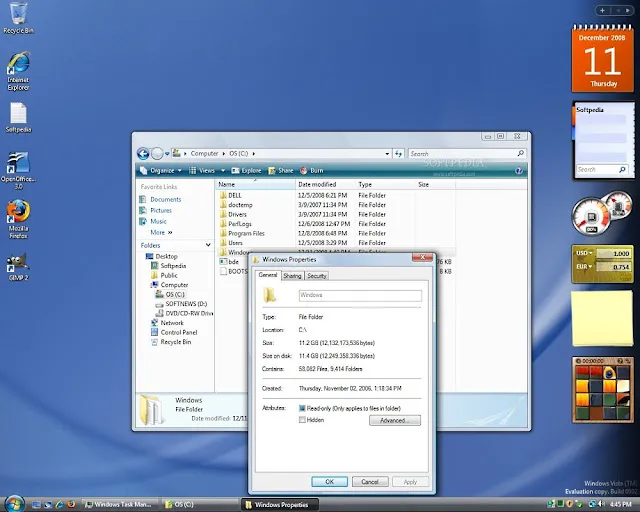Launch Firefox from the quick launch bar
This screenshot has height=512, width=640.
click(71, 505)
